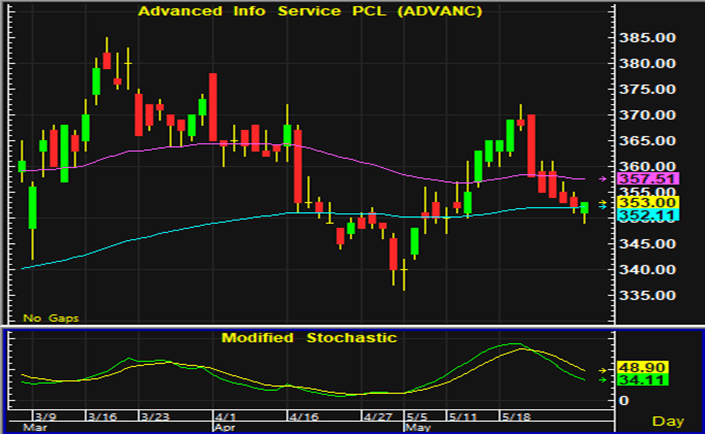Click the 375.00 price axis label
Image resolution: width=705 pixels, height=434 pixels.
pos(647,89)
